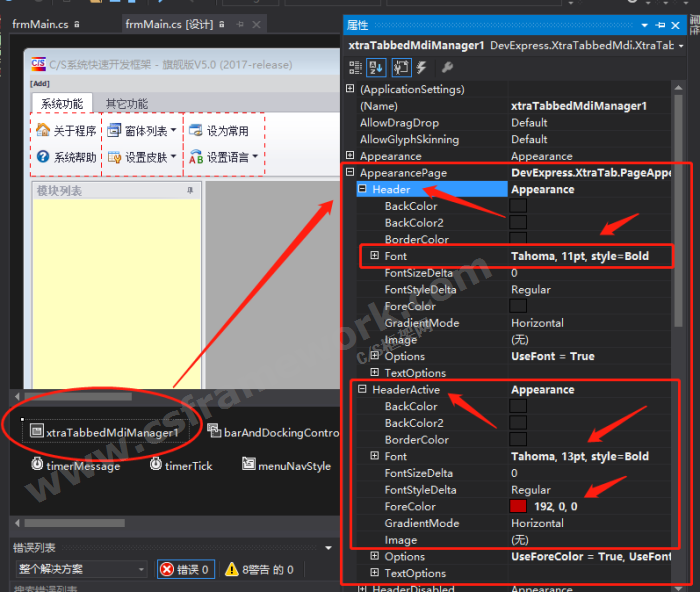Image resolution: width=700 pixels, height=592 pixels.
Task: Open the frmMain.cs code tab
Action: (x=42, y=23)
